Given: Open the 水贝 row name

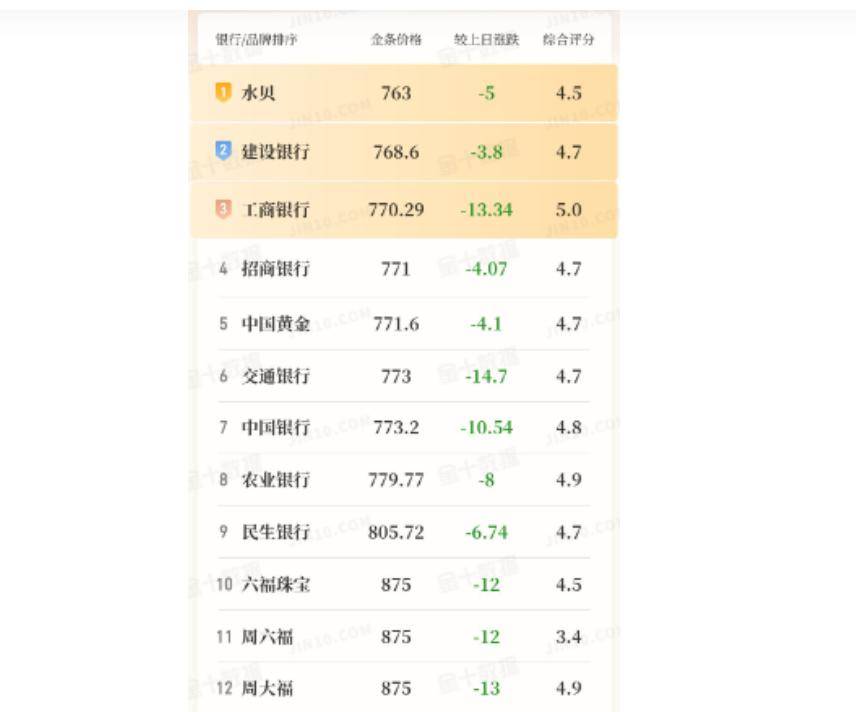Looking at the screenshot, I should tap(258, 93).
